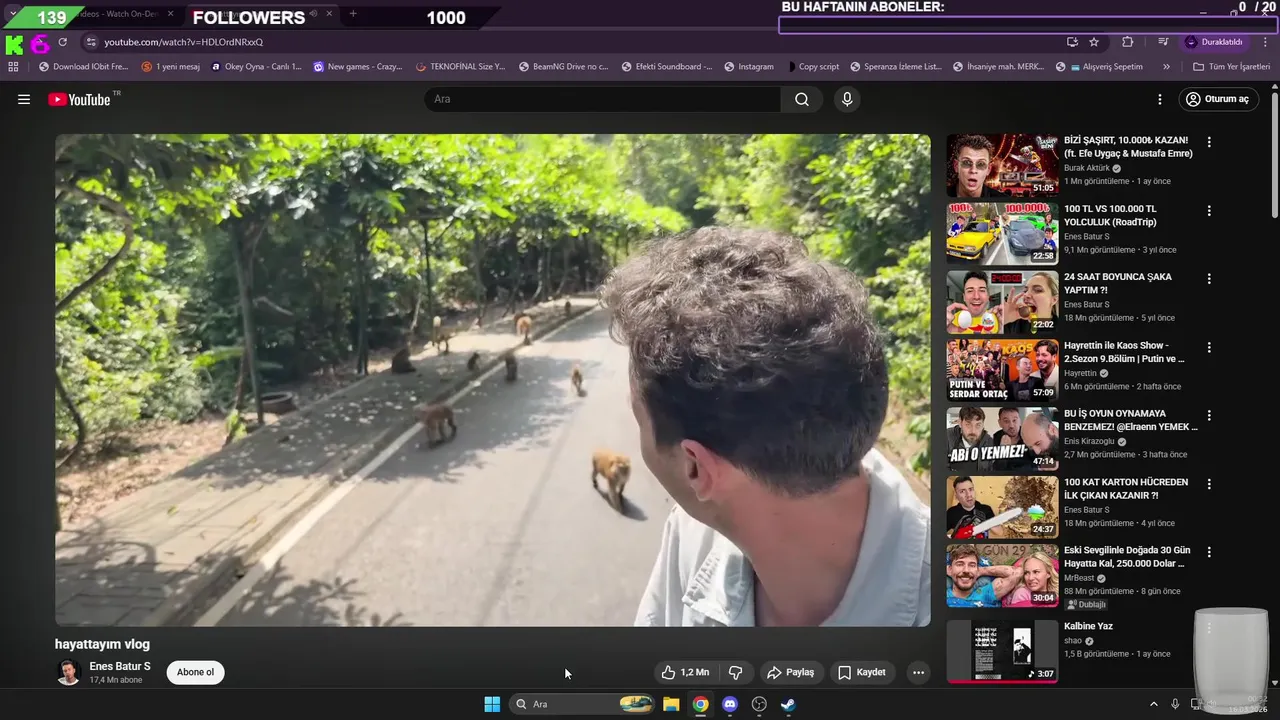The image size is (1280, 720).
Task: Open Hayrettin ile Kaos Show video title
Action: [x=1124, y=352]
